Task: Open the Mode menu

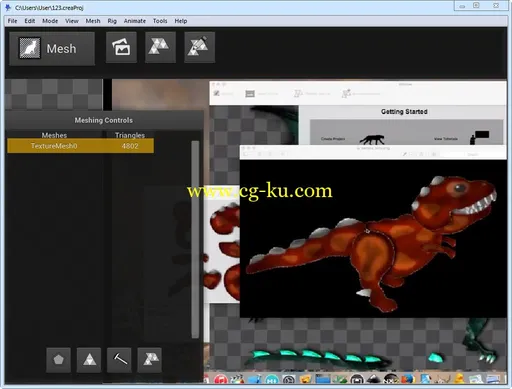Action: click(50, 21)
